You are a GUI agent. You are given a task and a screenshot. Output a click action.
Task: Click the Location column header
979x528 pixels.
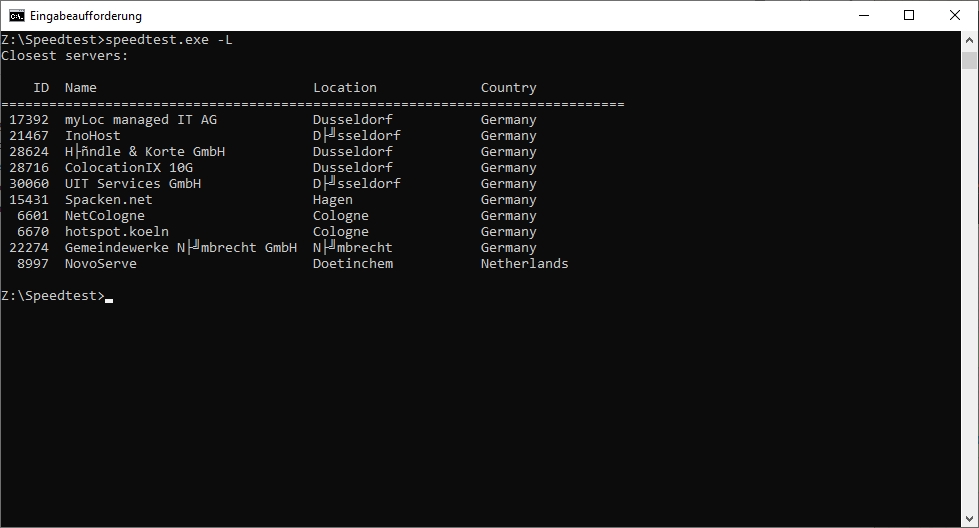345,88
